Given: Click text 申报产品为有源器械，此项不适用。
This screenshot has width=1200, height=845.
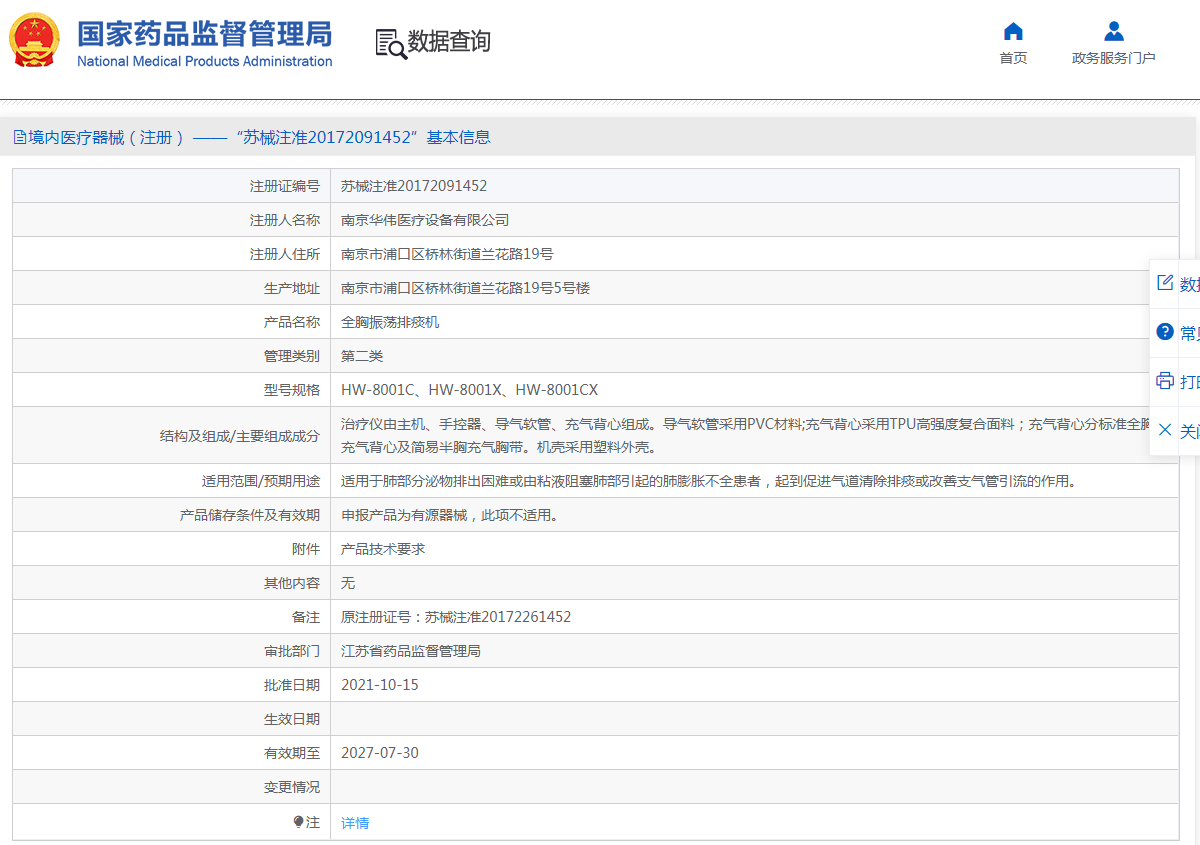Looking at the screenshot, I should click(449, 515).
